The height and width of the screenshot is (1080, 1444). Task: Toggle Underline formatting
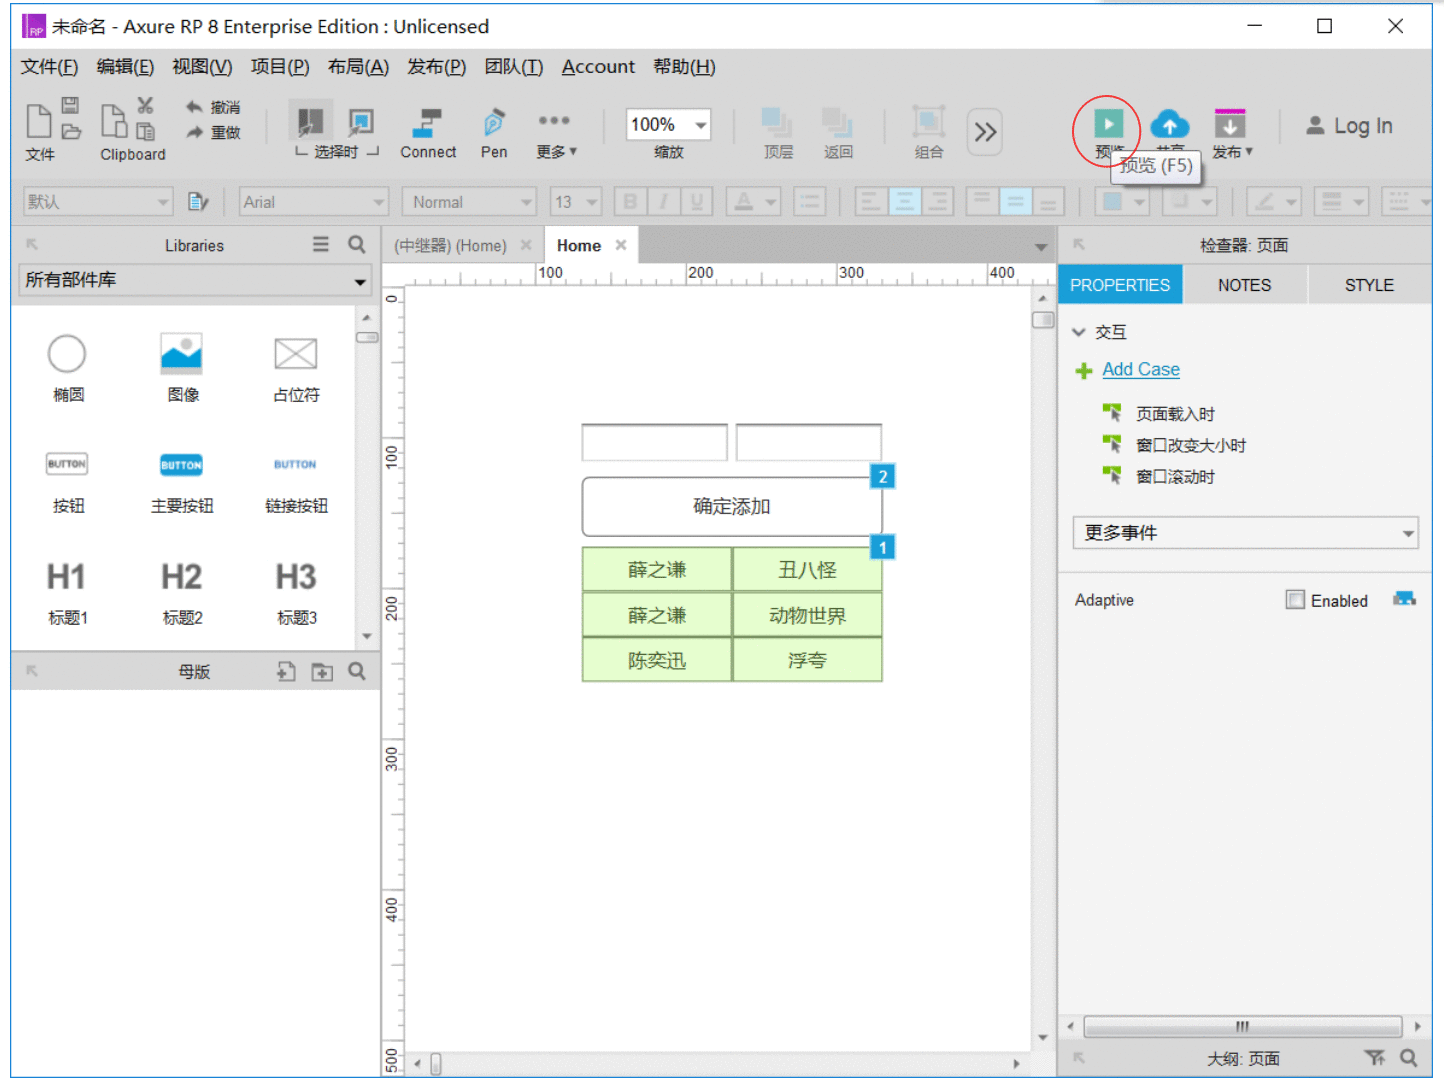click(697, 202)
